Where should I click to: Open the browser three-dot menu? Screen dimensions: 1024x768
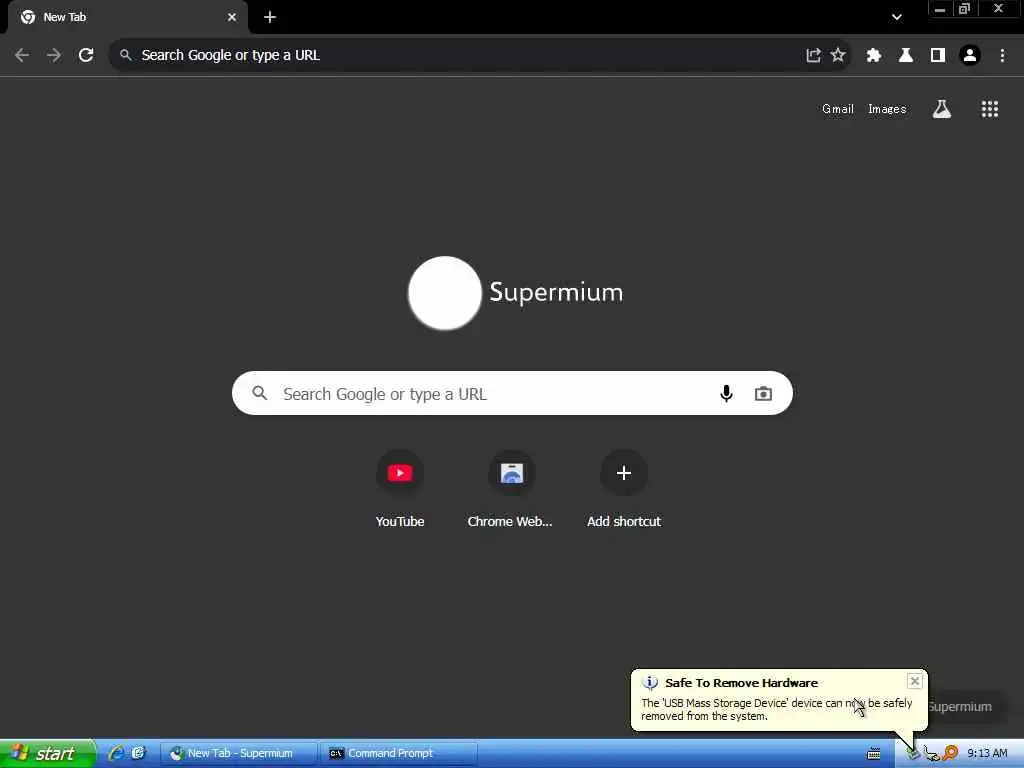pos(1002,55)
